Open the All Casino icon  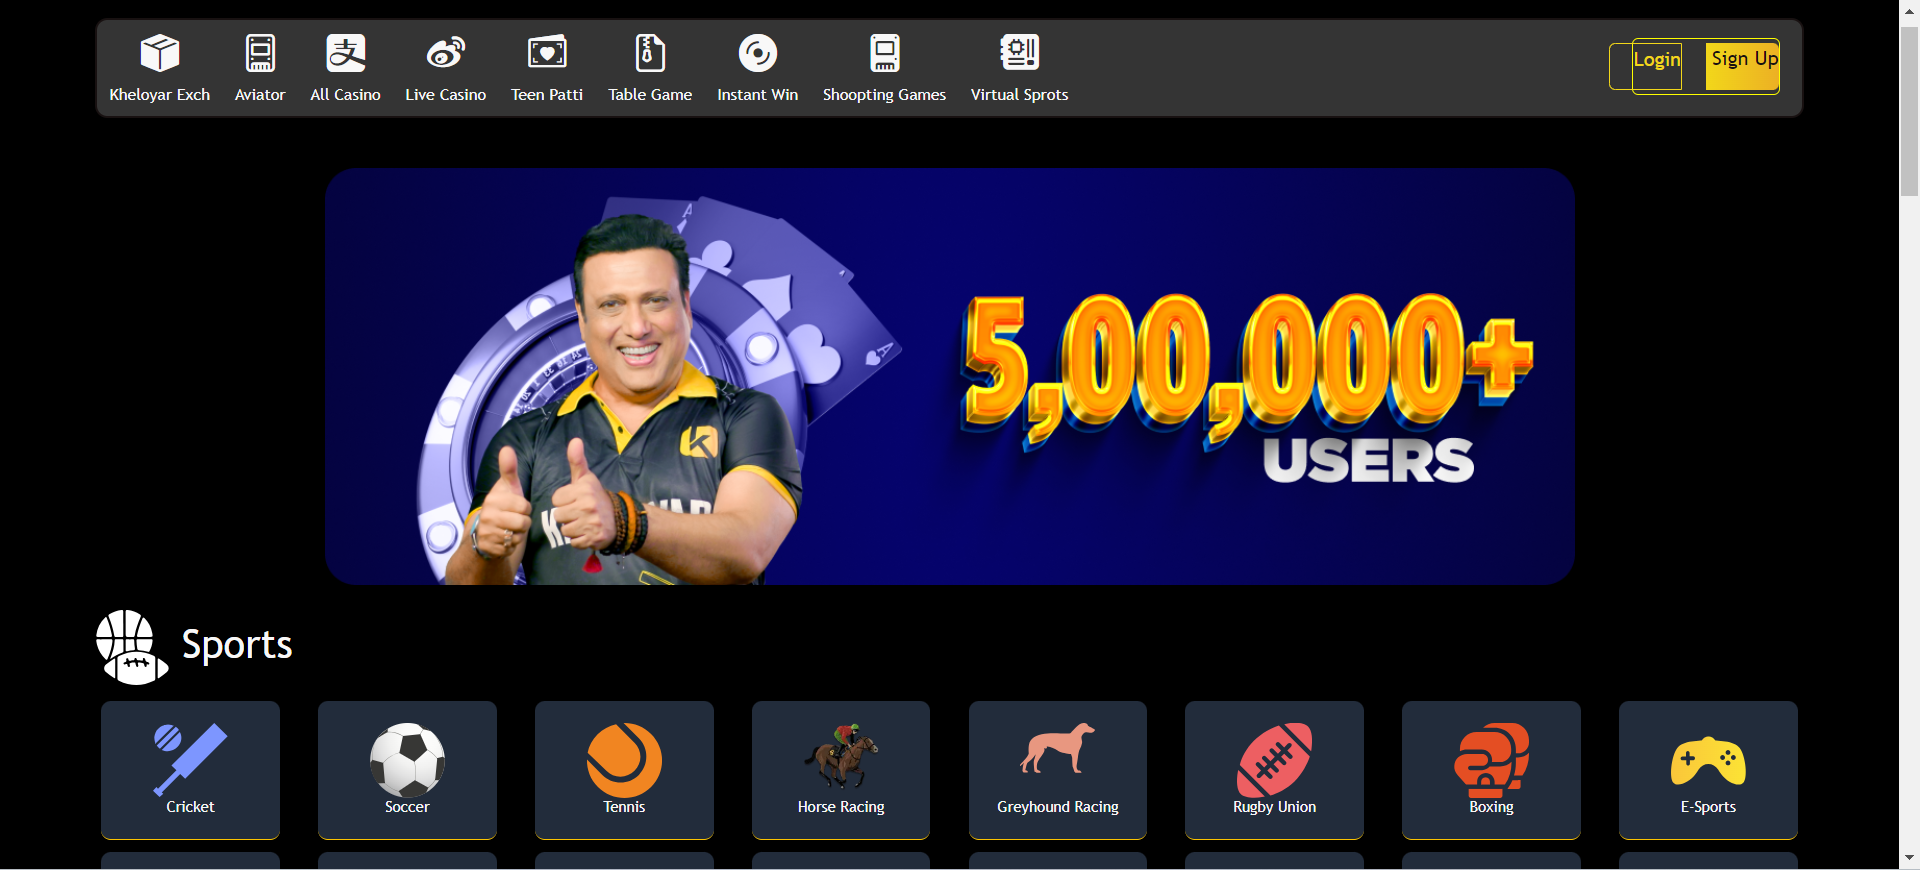pos(345,53)
